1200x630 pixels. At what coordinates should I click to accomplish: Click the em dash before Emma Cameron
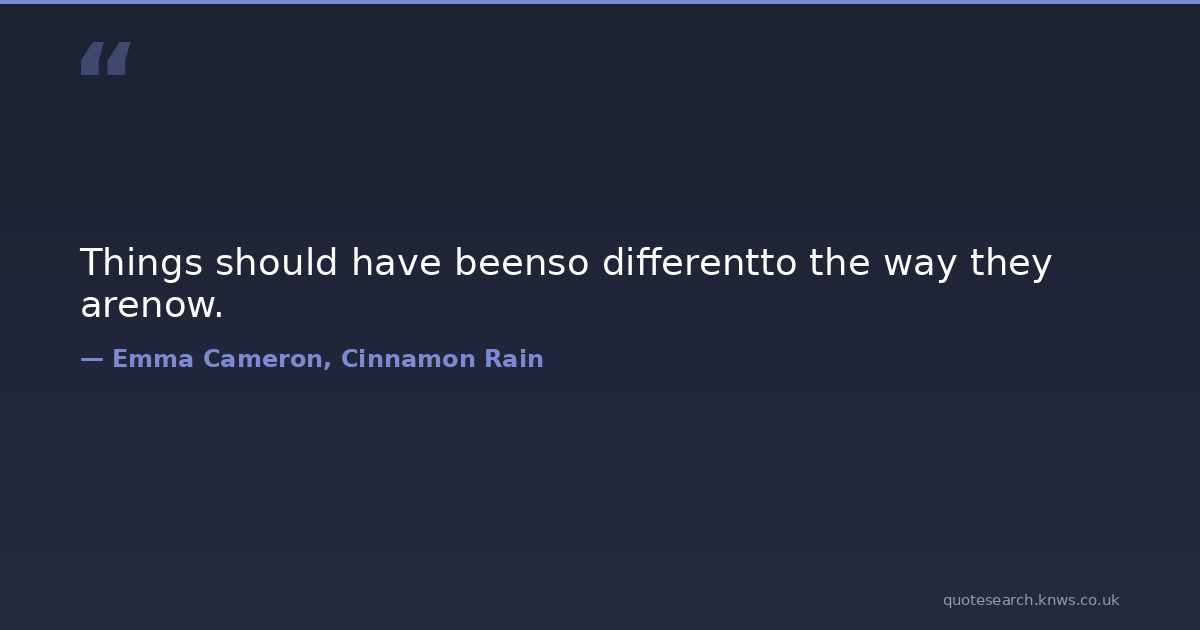click(x=91, y=359)
